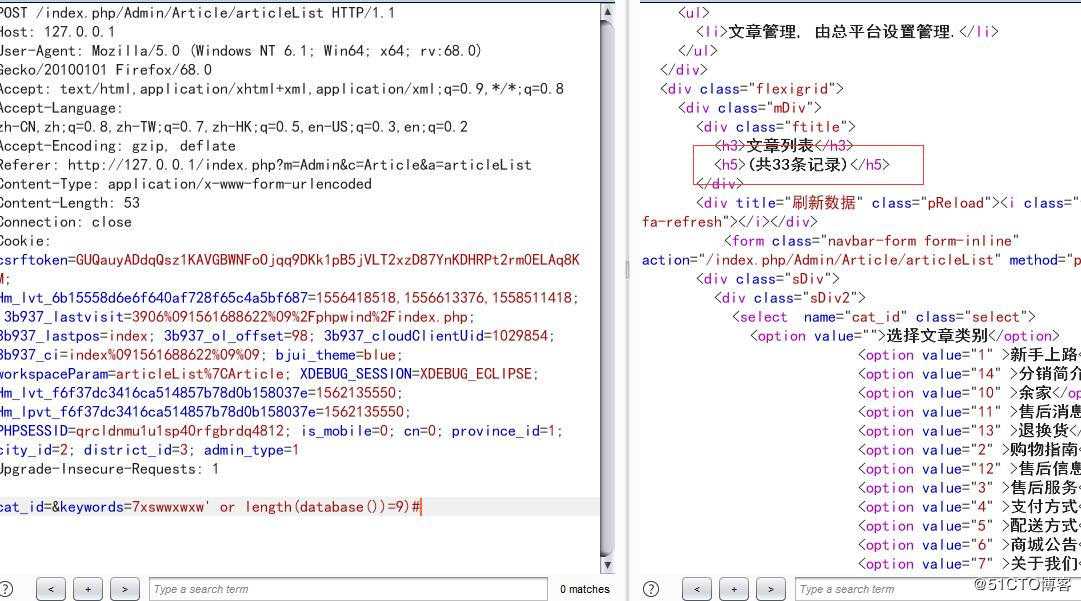1081x601 pixels.
Task: Click the option value="14" line
Action: point(969,374)
